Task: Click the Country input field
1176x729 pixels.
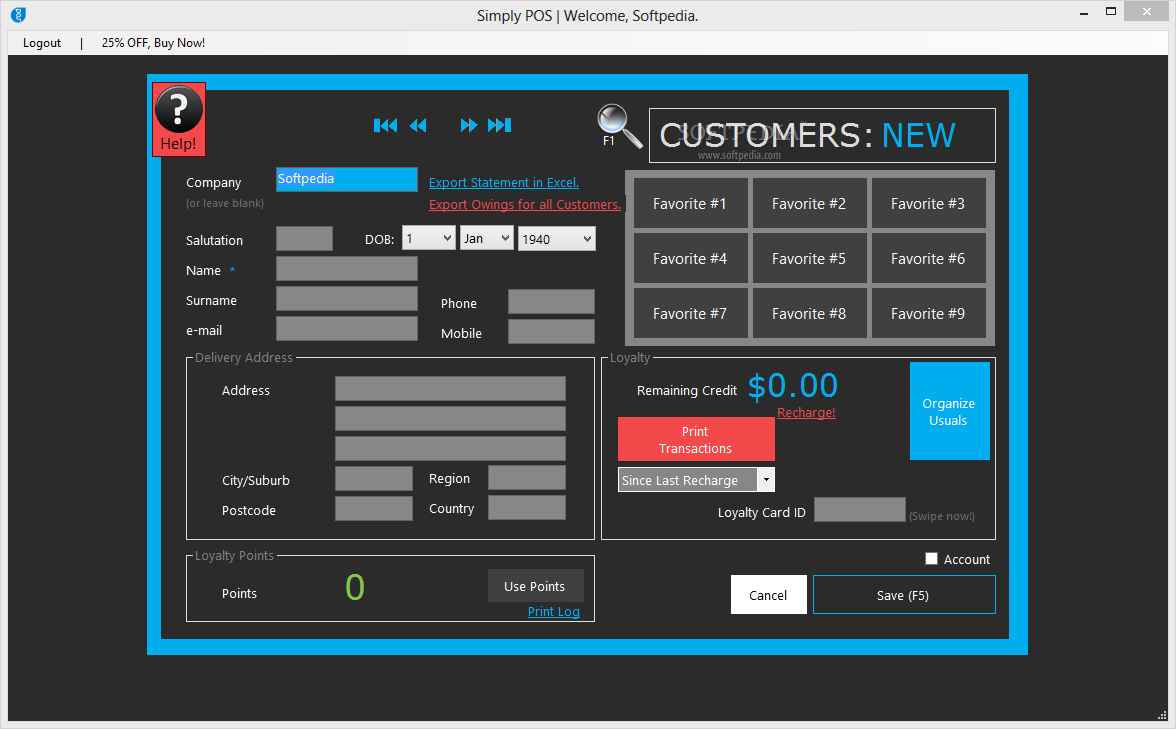Action: tap(526, 508)
